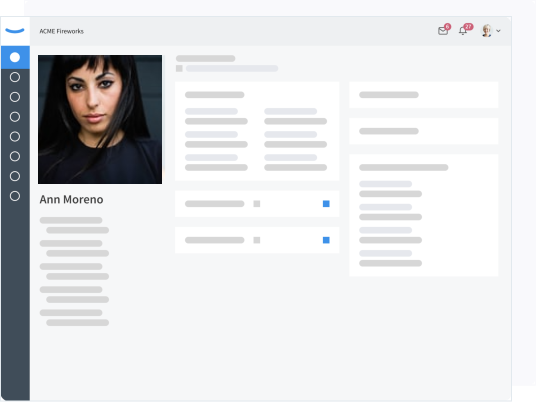Select the fourth sidebar circle icon
The height and width of the screenshot is (402, 536).
tap(15, 117)
